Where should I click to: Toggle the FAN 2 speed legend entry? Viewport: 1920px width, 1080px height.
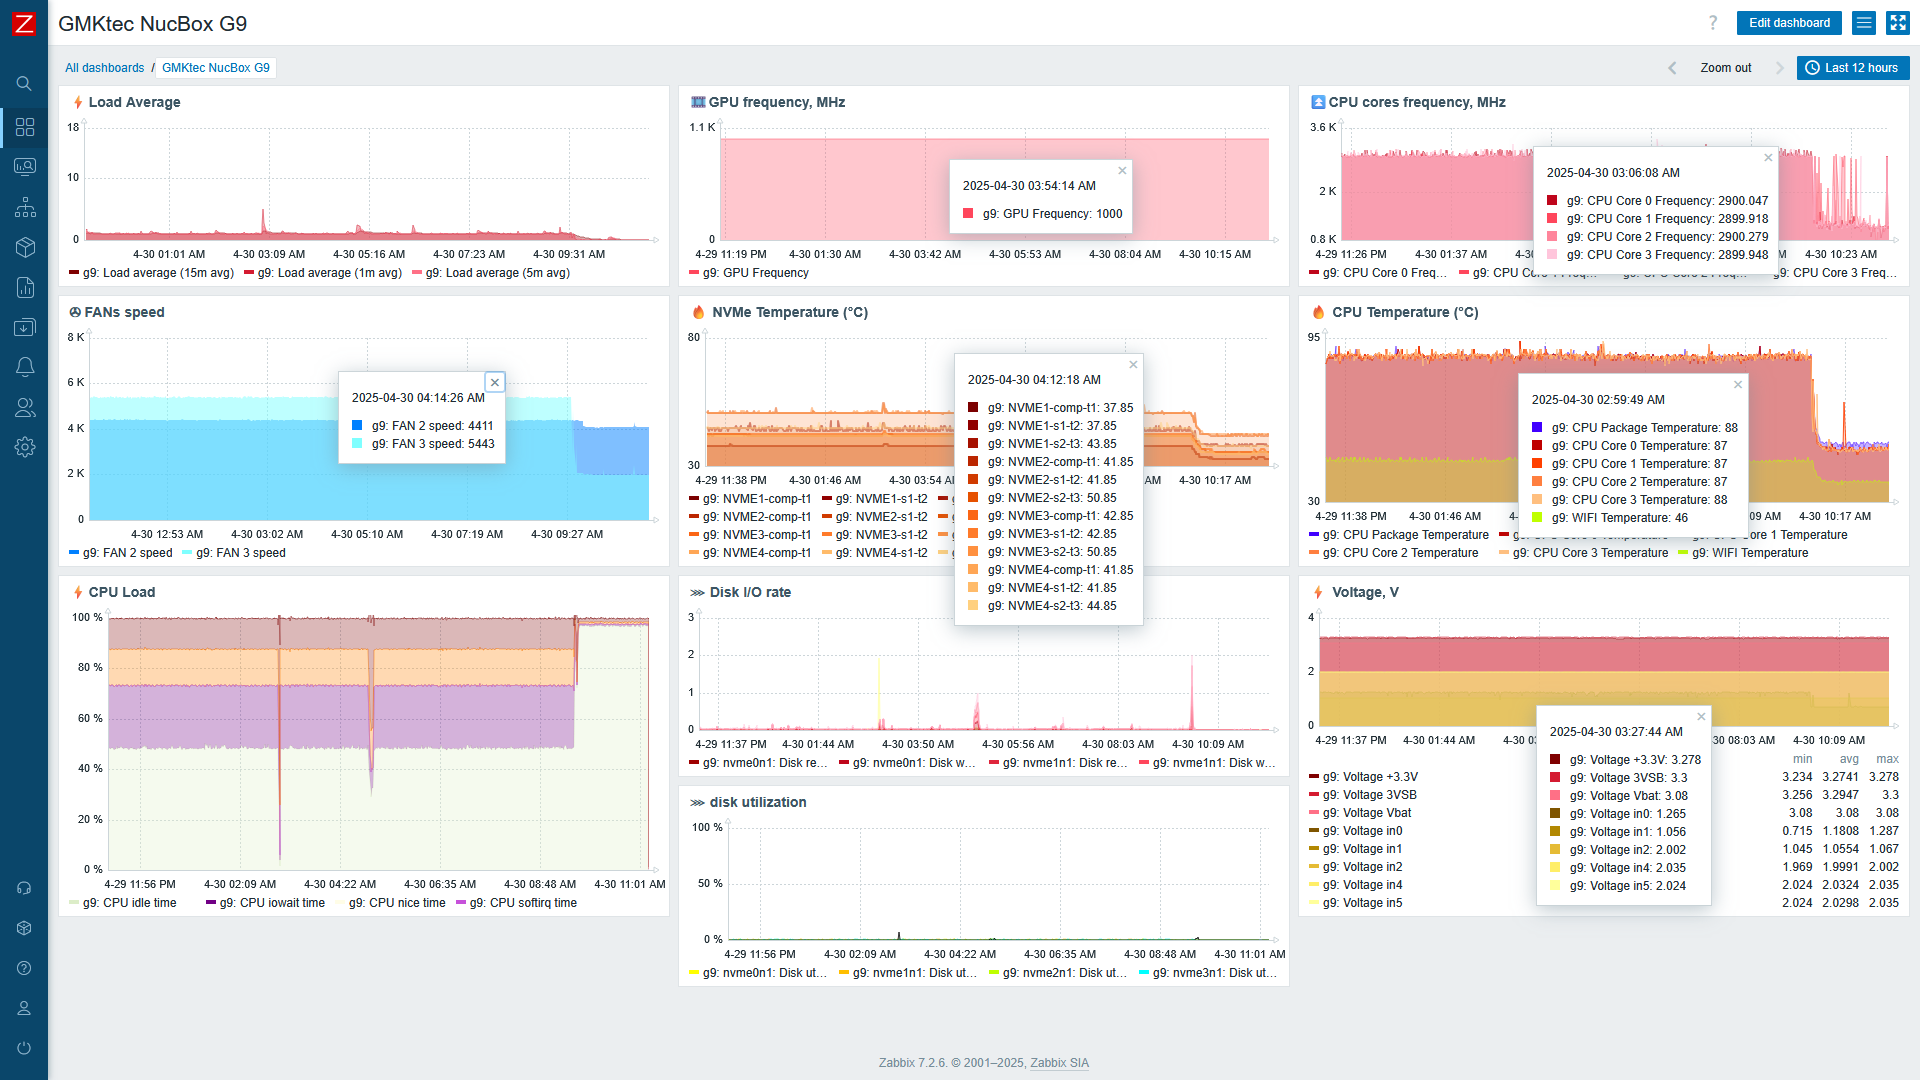127,553
